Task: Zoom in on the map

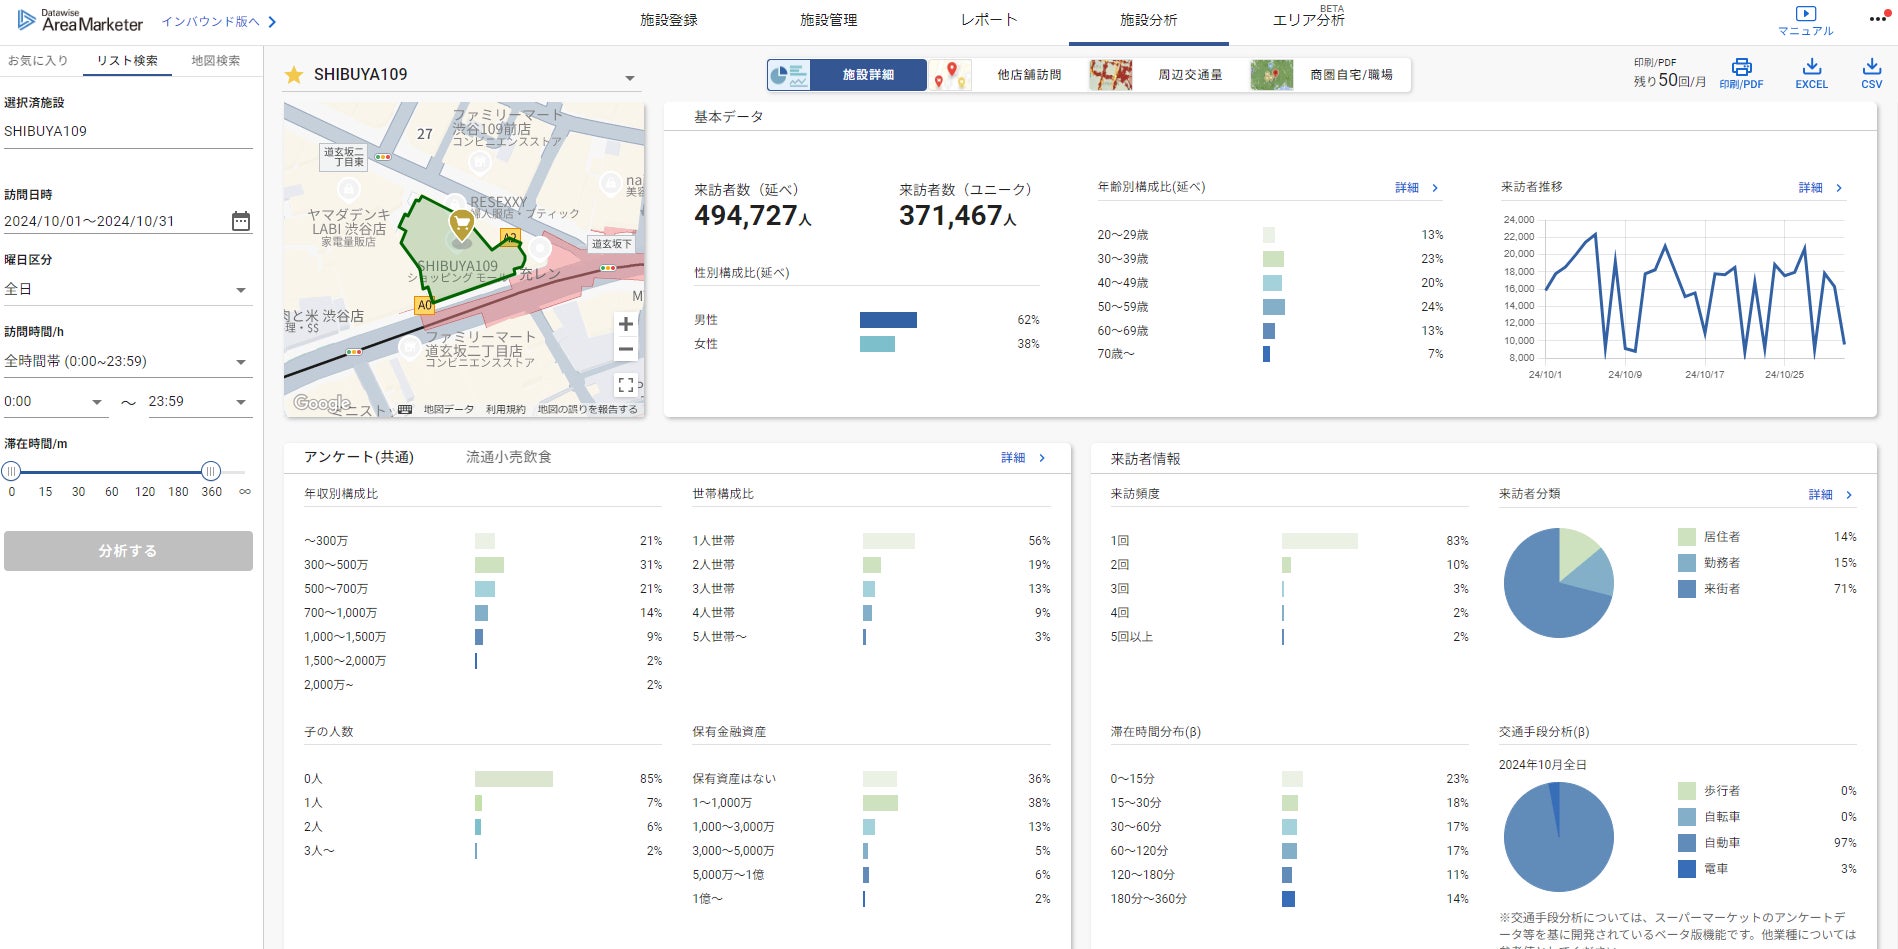Action: 626,324
